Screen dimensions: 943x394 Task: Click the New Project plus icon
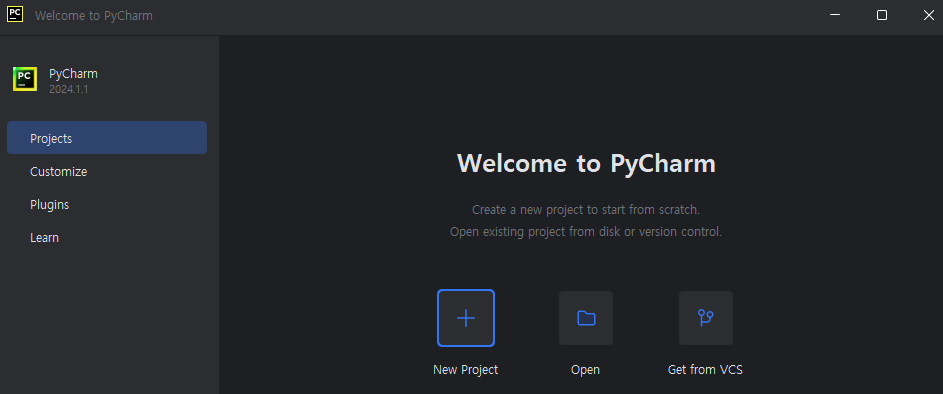tap(465, 318)
